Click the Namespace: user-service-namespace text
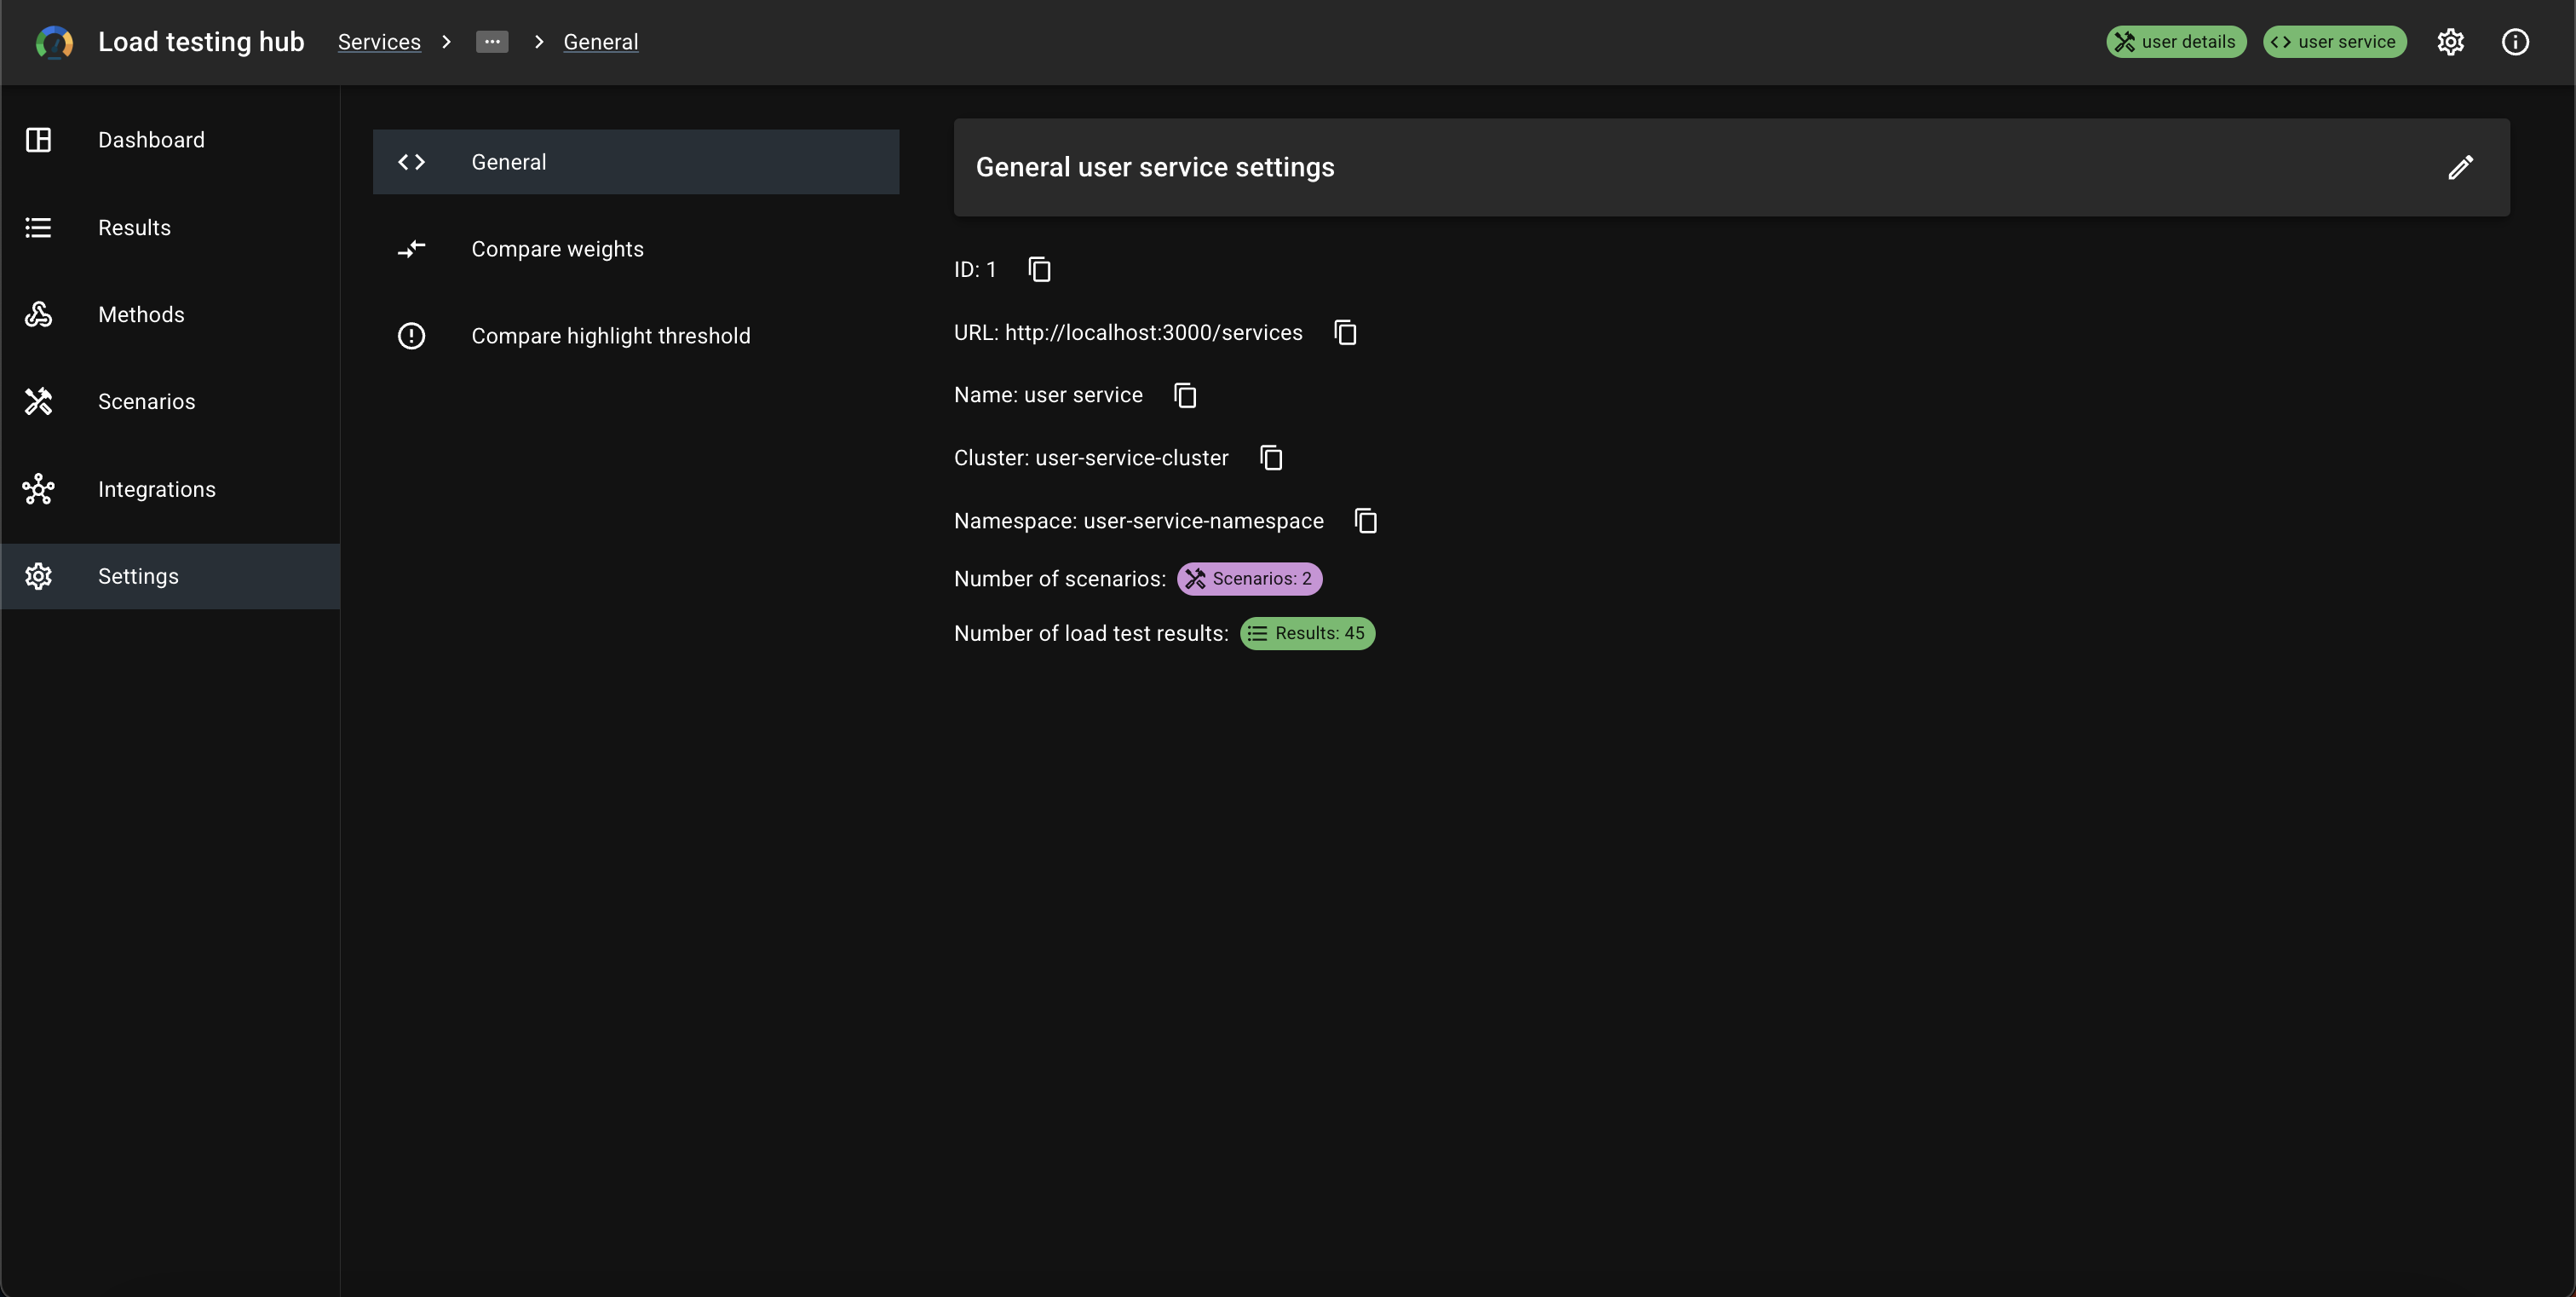Image resolution: width=2576 pixels, height=1297 pixels. 1139,521
